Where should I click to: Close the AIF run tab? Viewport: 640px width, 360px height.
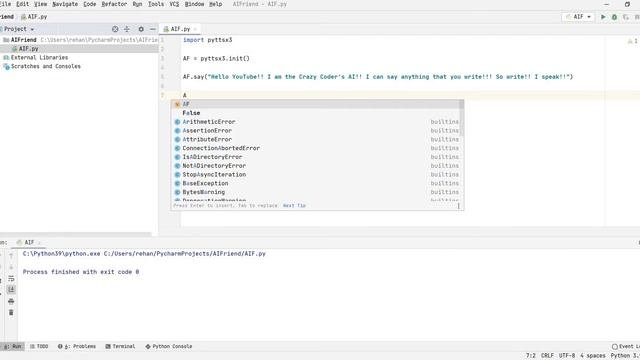[x=40, y=242]
